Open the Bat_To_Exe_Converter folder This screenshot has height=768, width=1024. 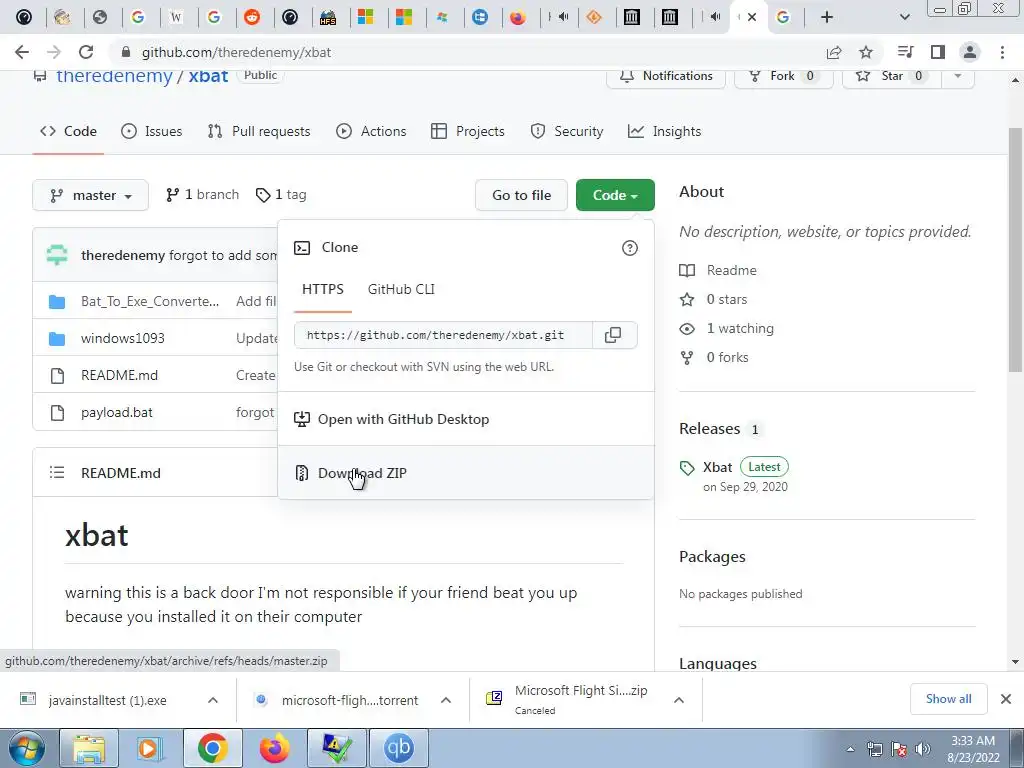click(150, 301)
